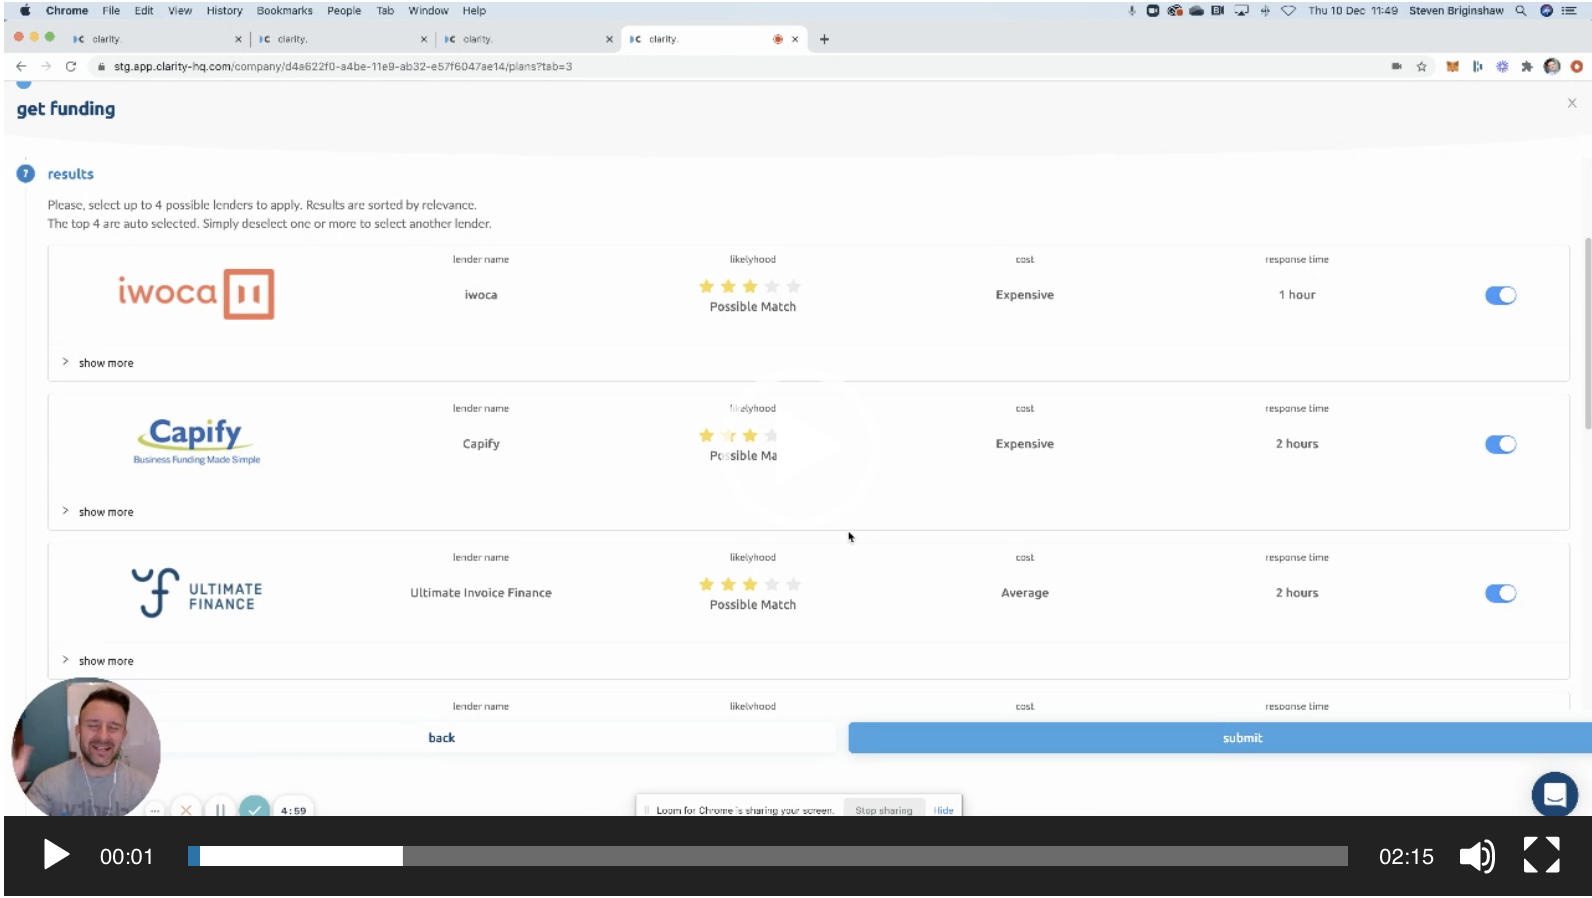Seek along the video progress bar

pos(767,856)
